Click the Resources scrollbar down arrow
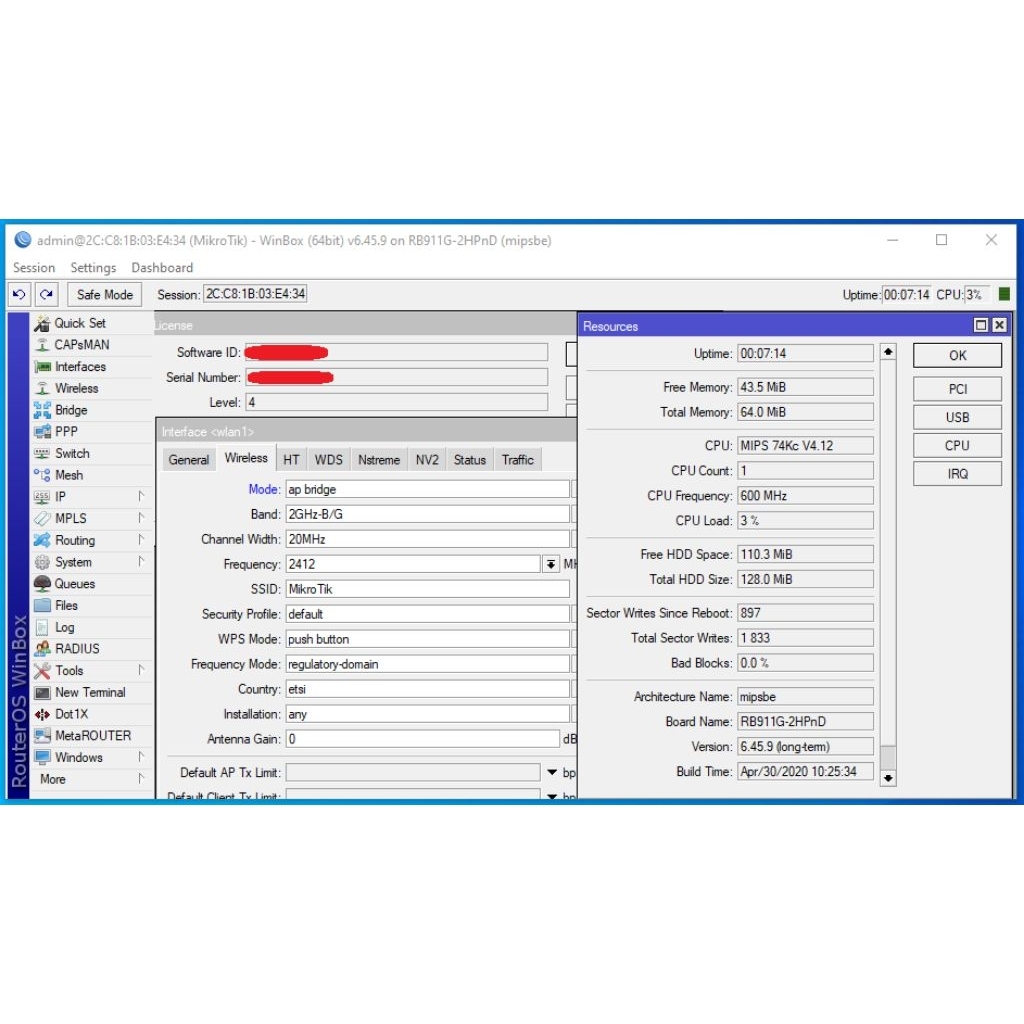 click(x=888, y=778)
